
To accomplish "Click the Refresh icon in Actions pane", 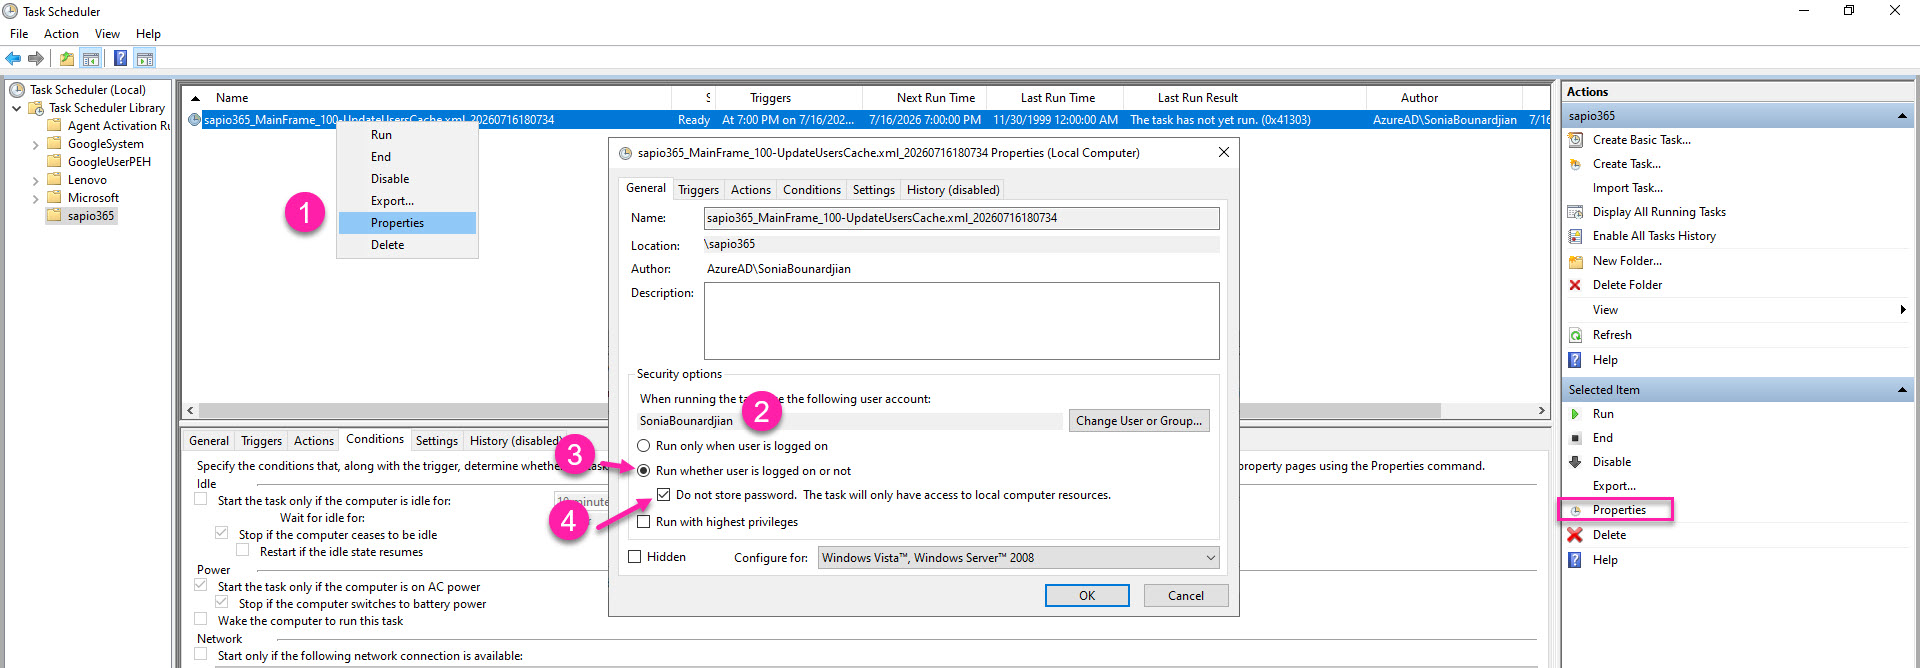I will [1576, 335].
